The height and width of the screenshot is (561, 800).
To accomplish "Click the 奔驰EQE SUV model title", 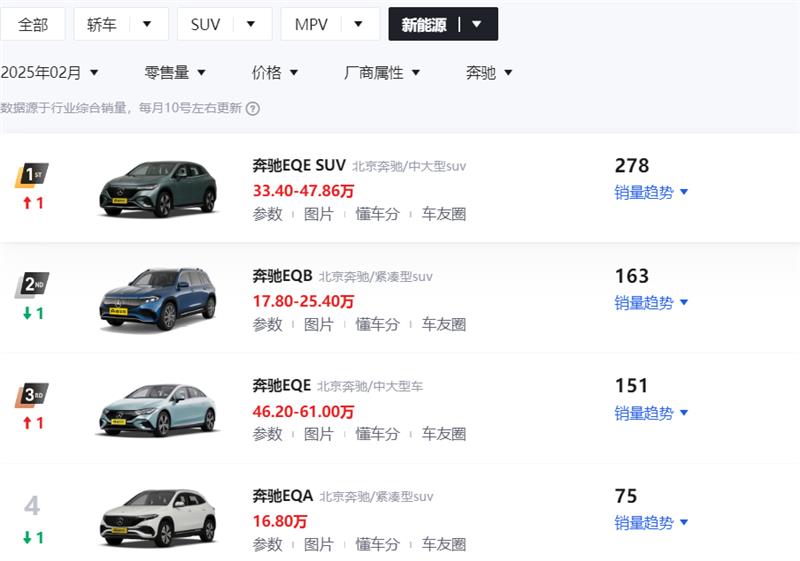I will coord(299,166).
